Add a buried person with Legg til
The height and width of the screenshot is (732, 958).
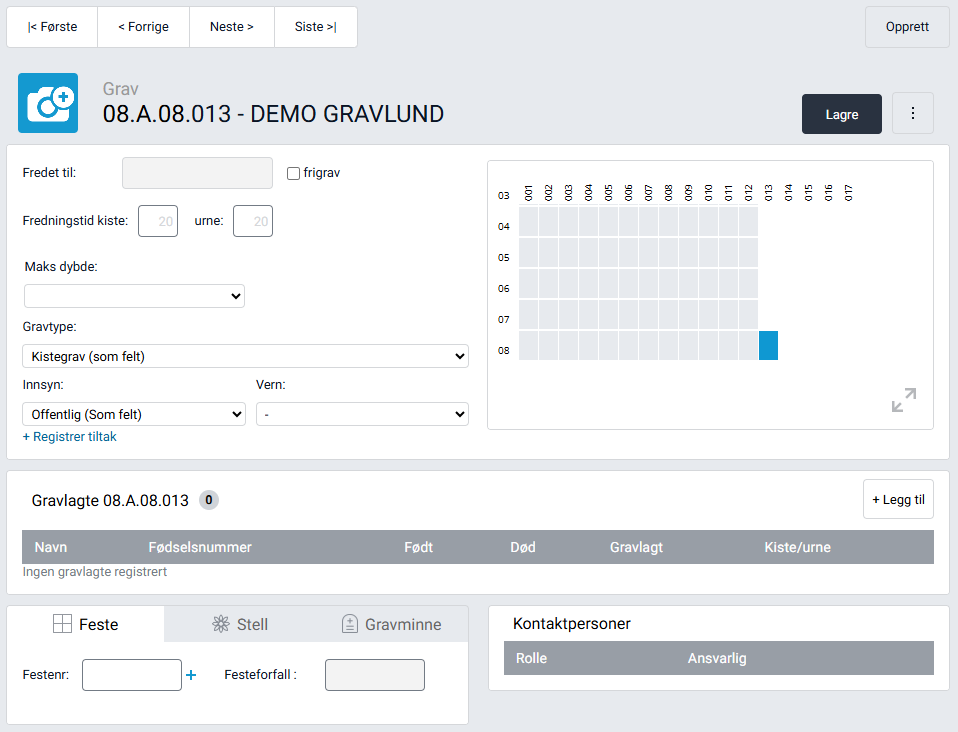pyautogui.click(x=898, y=499)
